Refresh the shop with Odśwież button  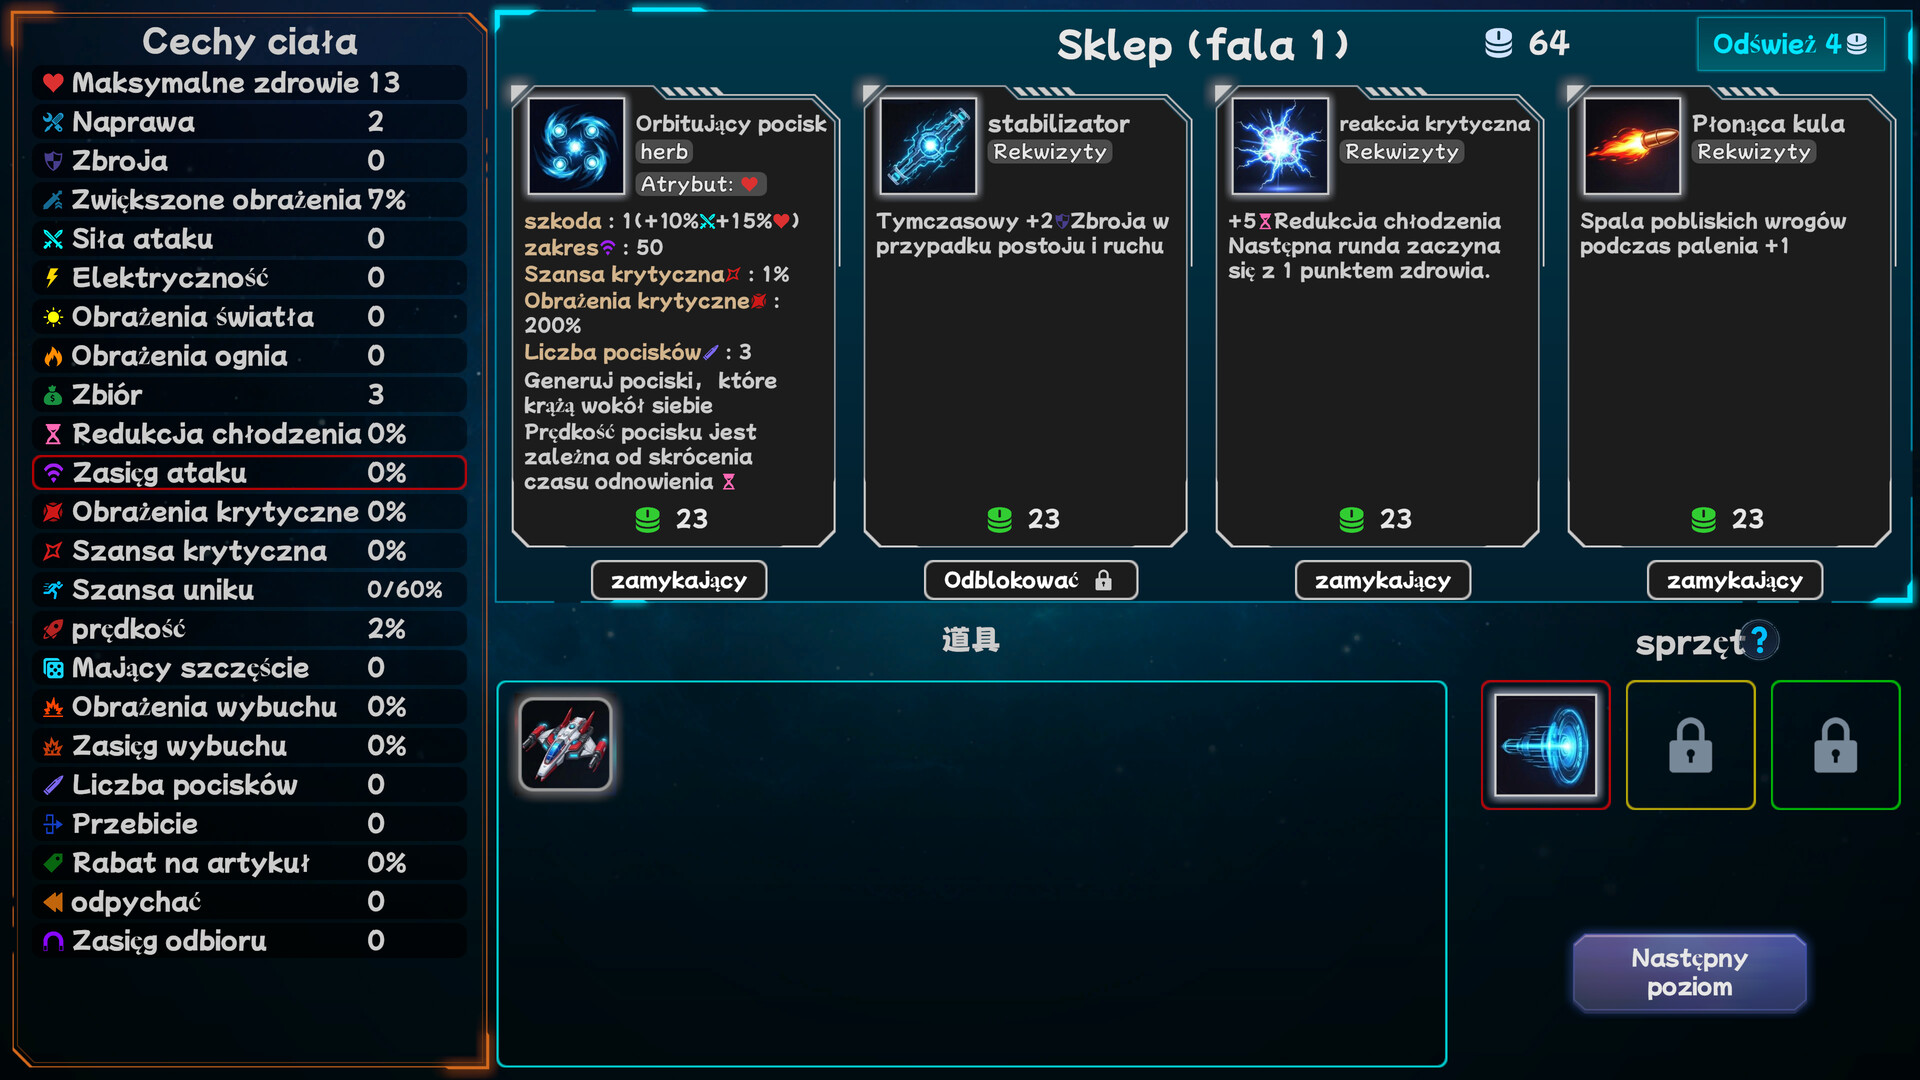tap(1790, 44)
